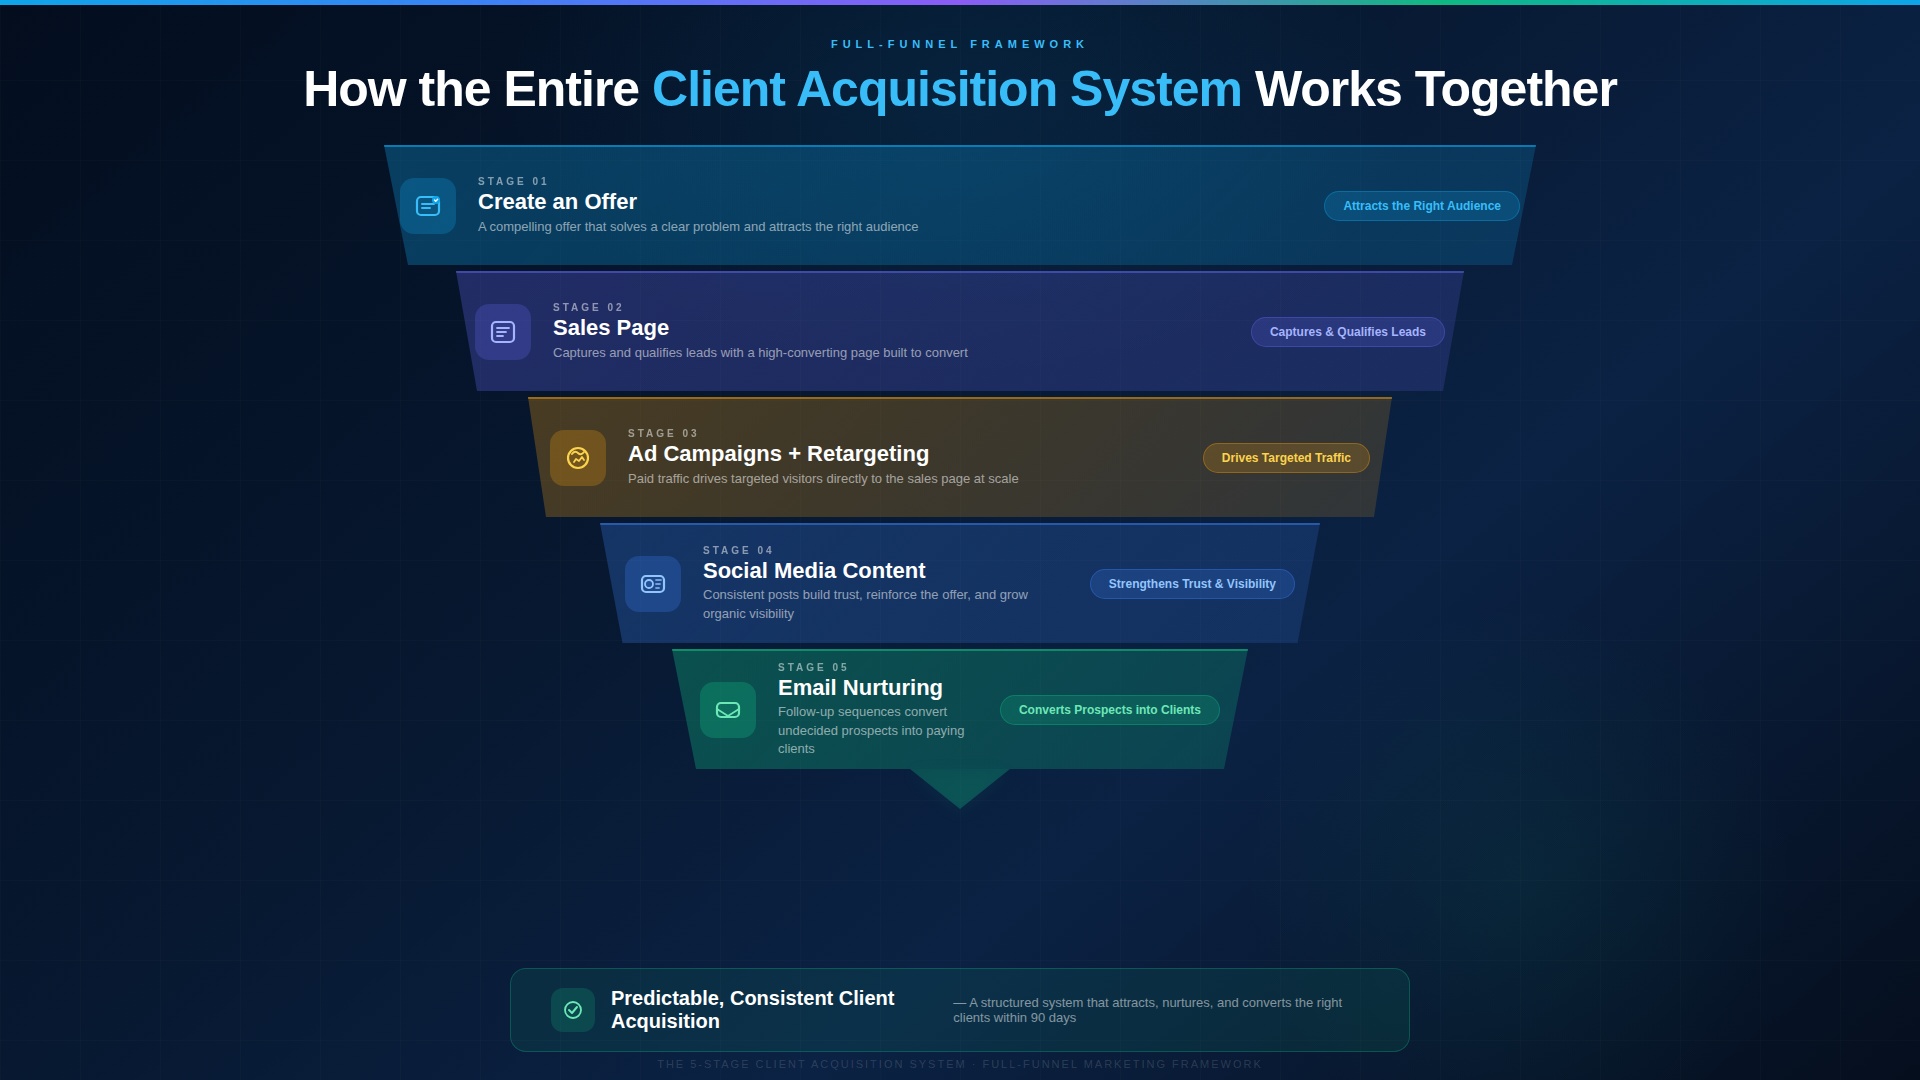Click the Social Media Content stage icon
Image resolution: width=1920 pixels, height=1080 pixels.
coord(653,584)
